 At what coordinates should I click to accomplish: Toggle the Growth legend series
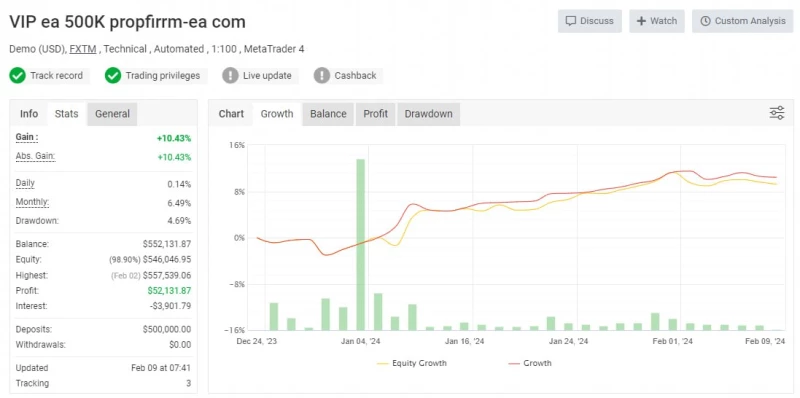point(530,363)
